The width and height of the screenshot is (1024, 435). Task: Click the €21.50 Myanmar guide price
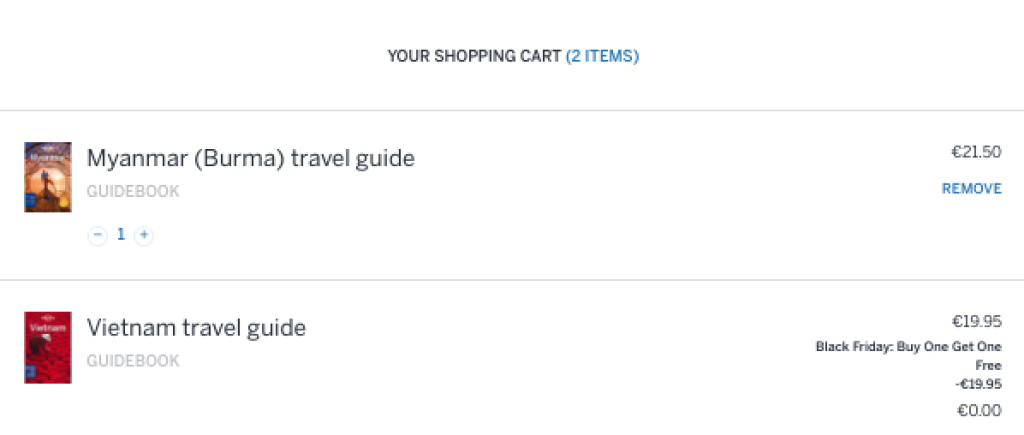(x=976, y=152)
